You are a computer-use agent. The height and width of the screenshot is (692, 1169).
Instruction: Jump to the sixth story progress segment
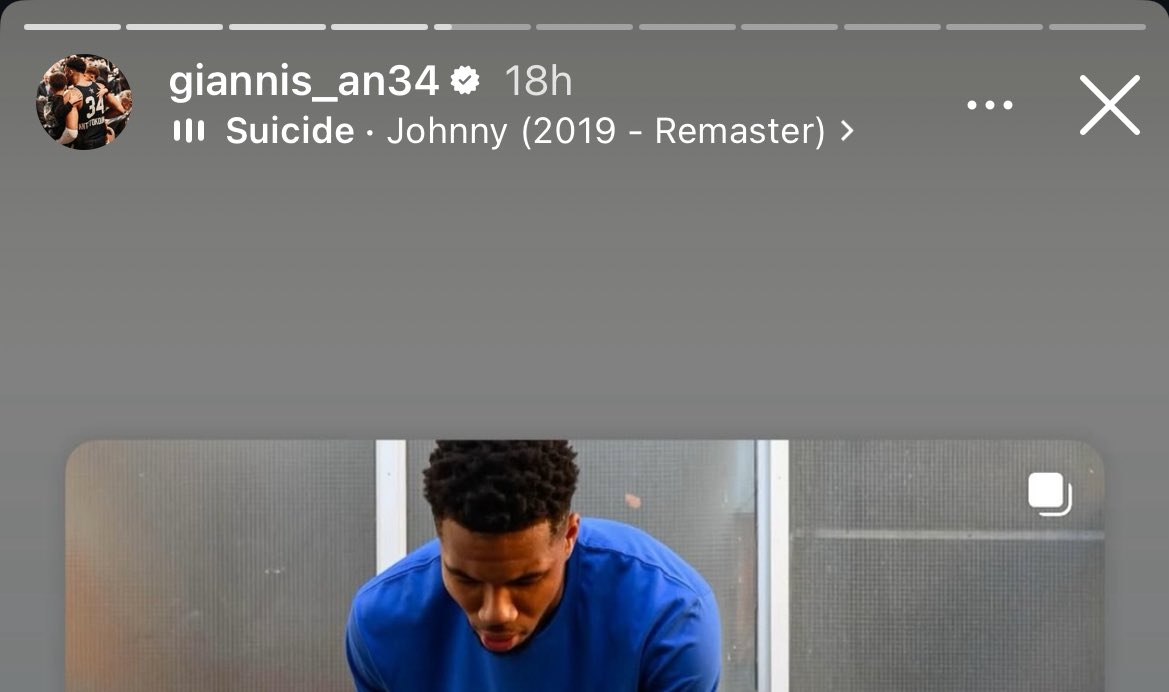(584, 27)
